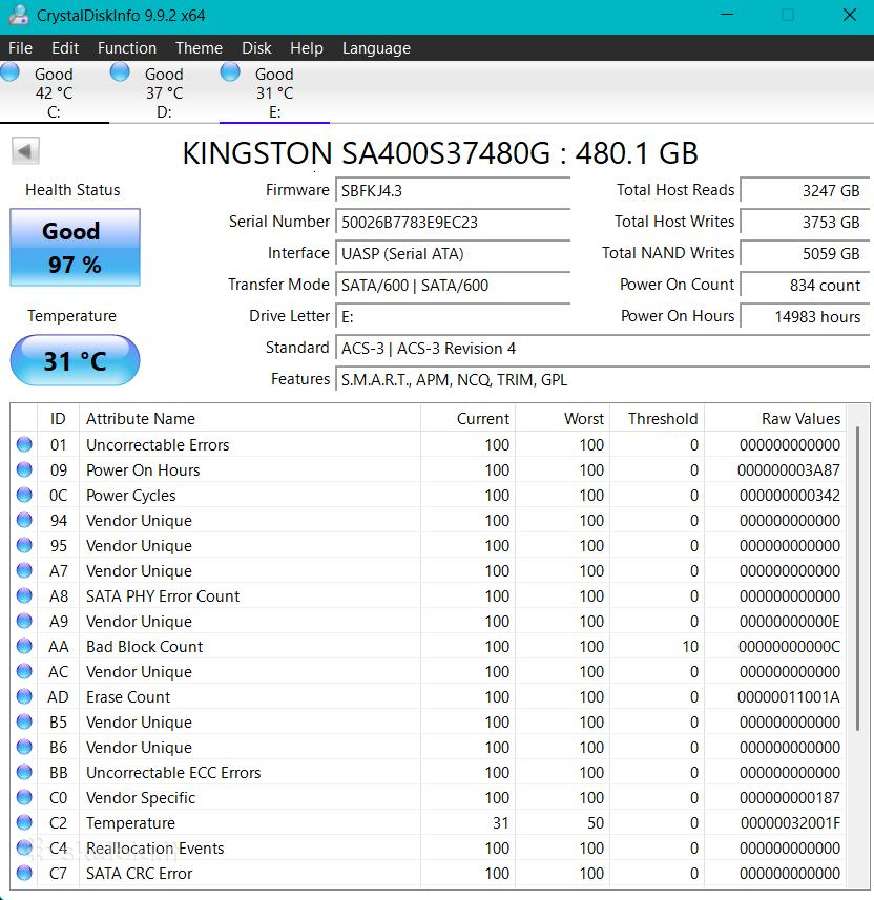The width and height of the screenshot is (874, 900).
Task: Close the CrystalDiskInfo window
Action: (849, 15)
